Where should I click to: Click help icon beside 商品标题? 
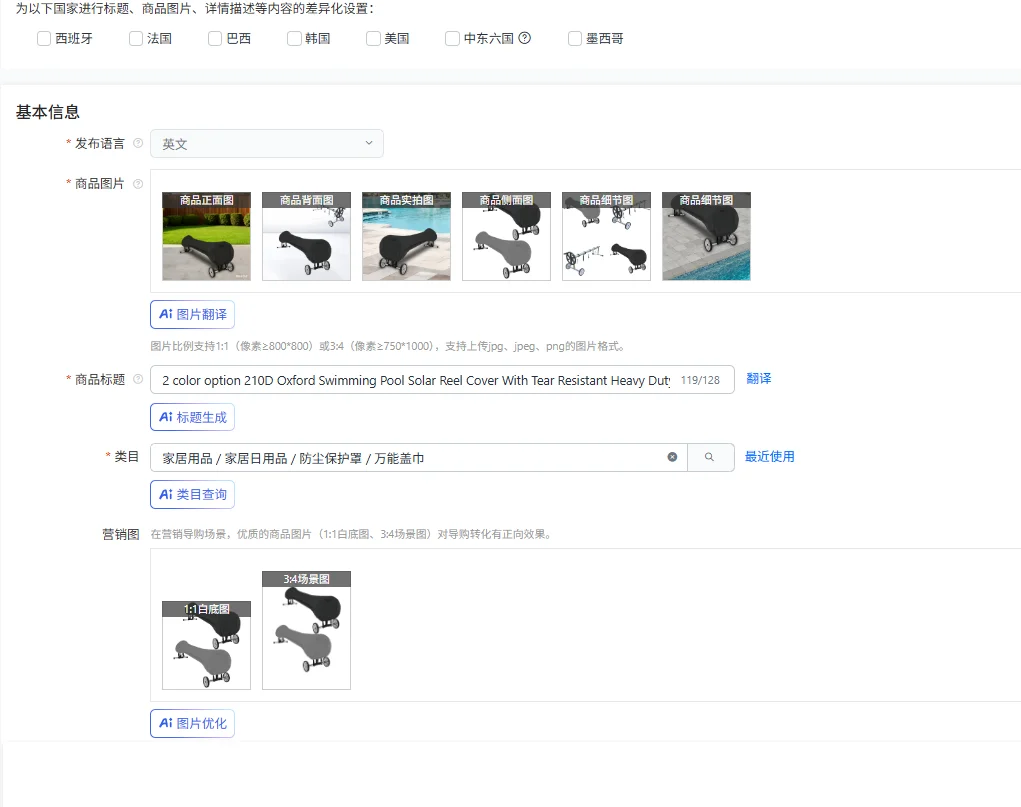tap(138, 379)
